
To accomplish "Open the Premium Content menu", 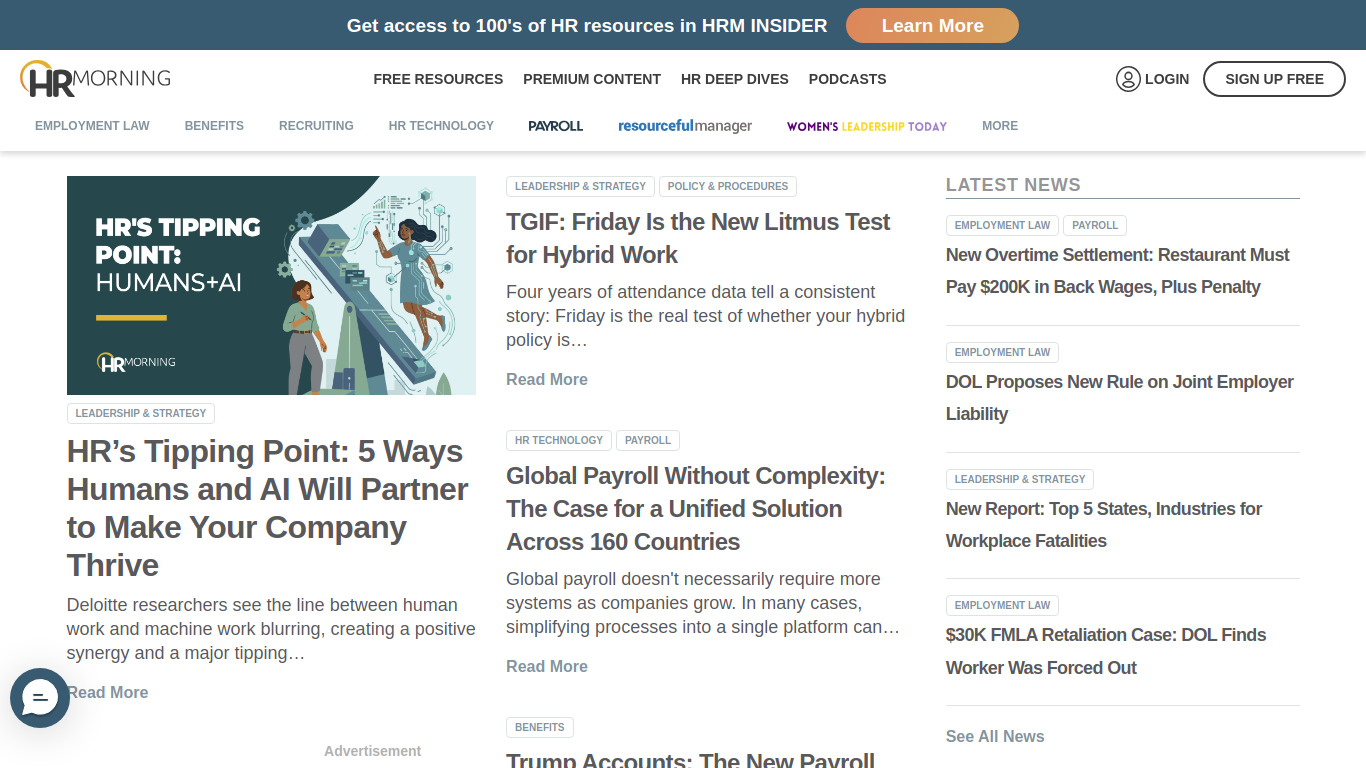I will (x=592, y=79).
